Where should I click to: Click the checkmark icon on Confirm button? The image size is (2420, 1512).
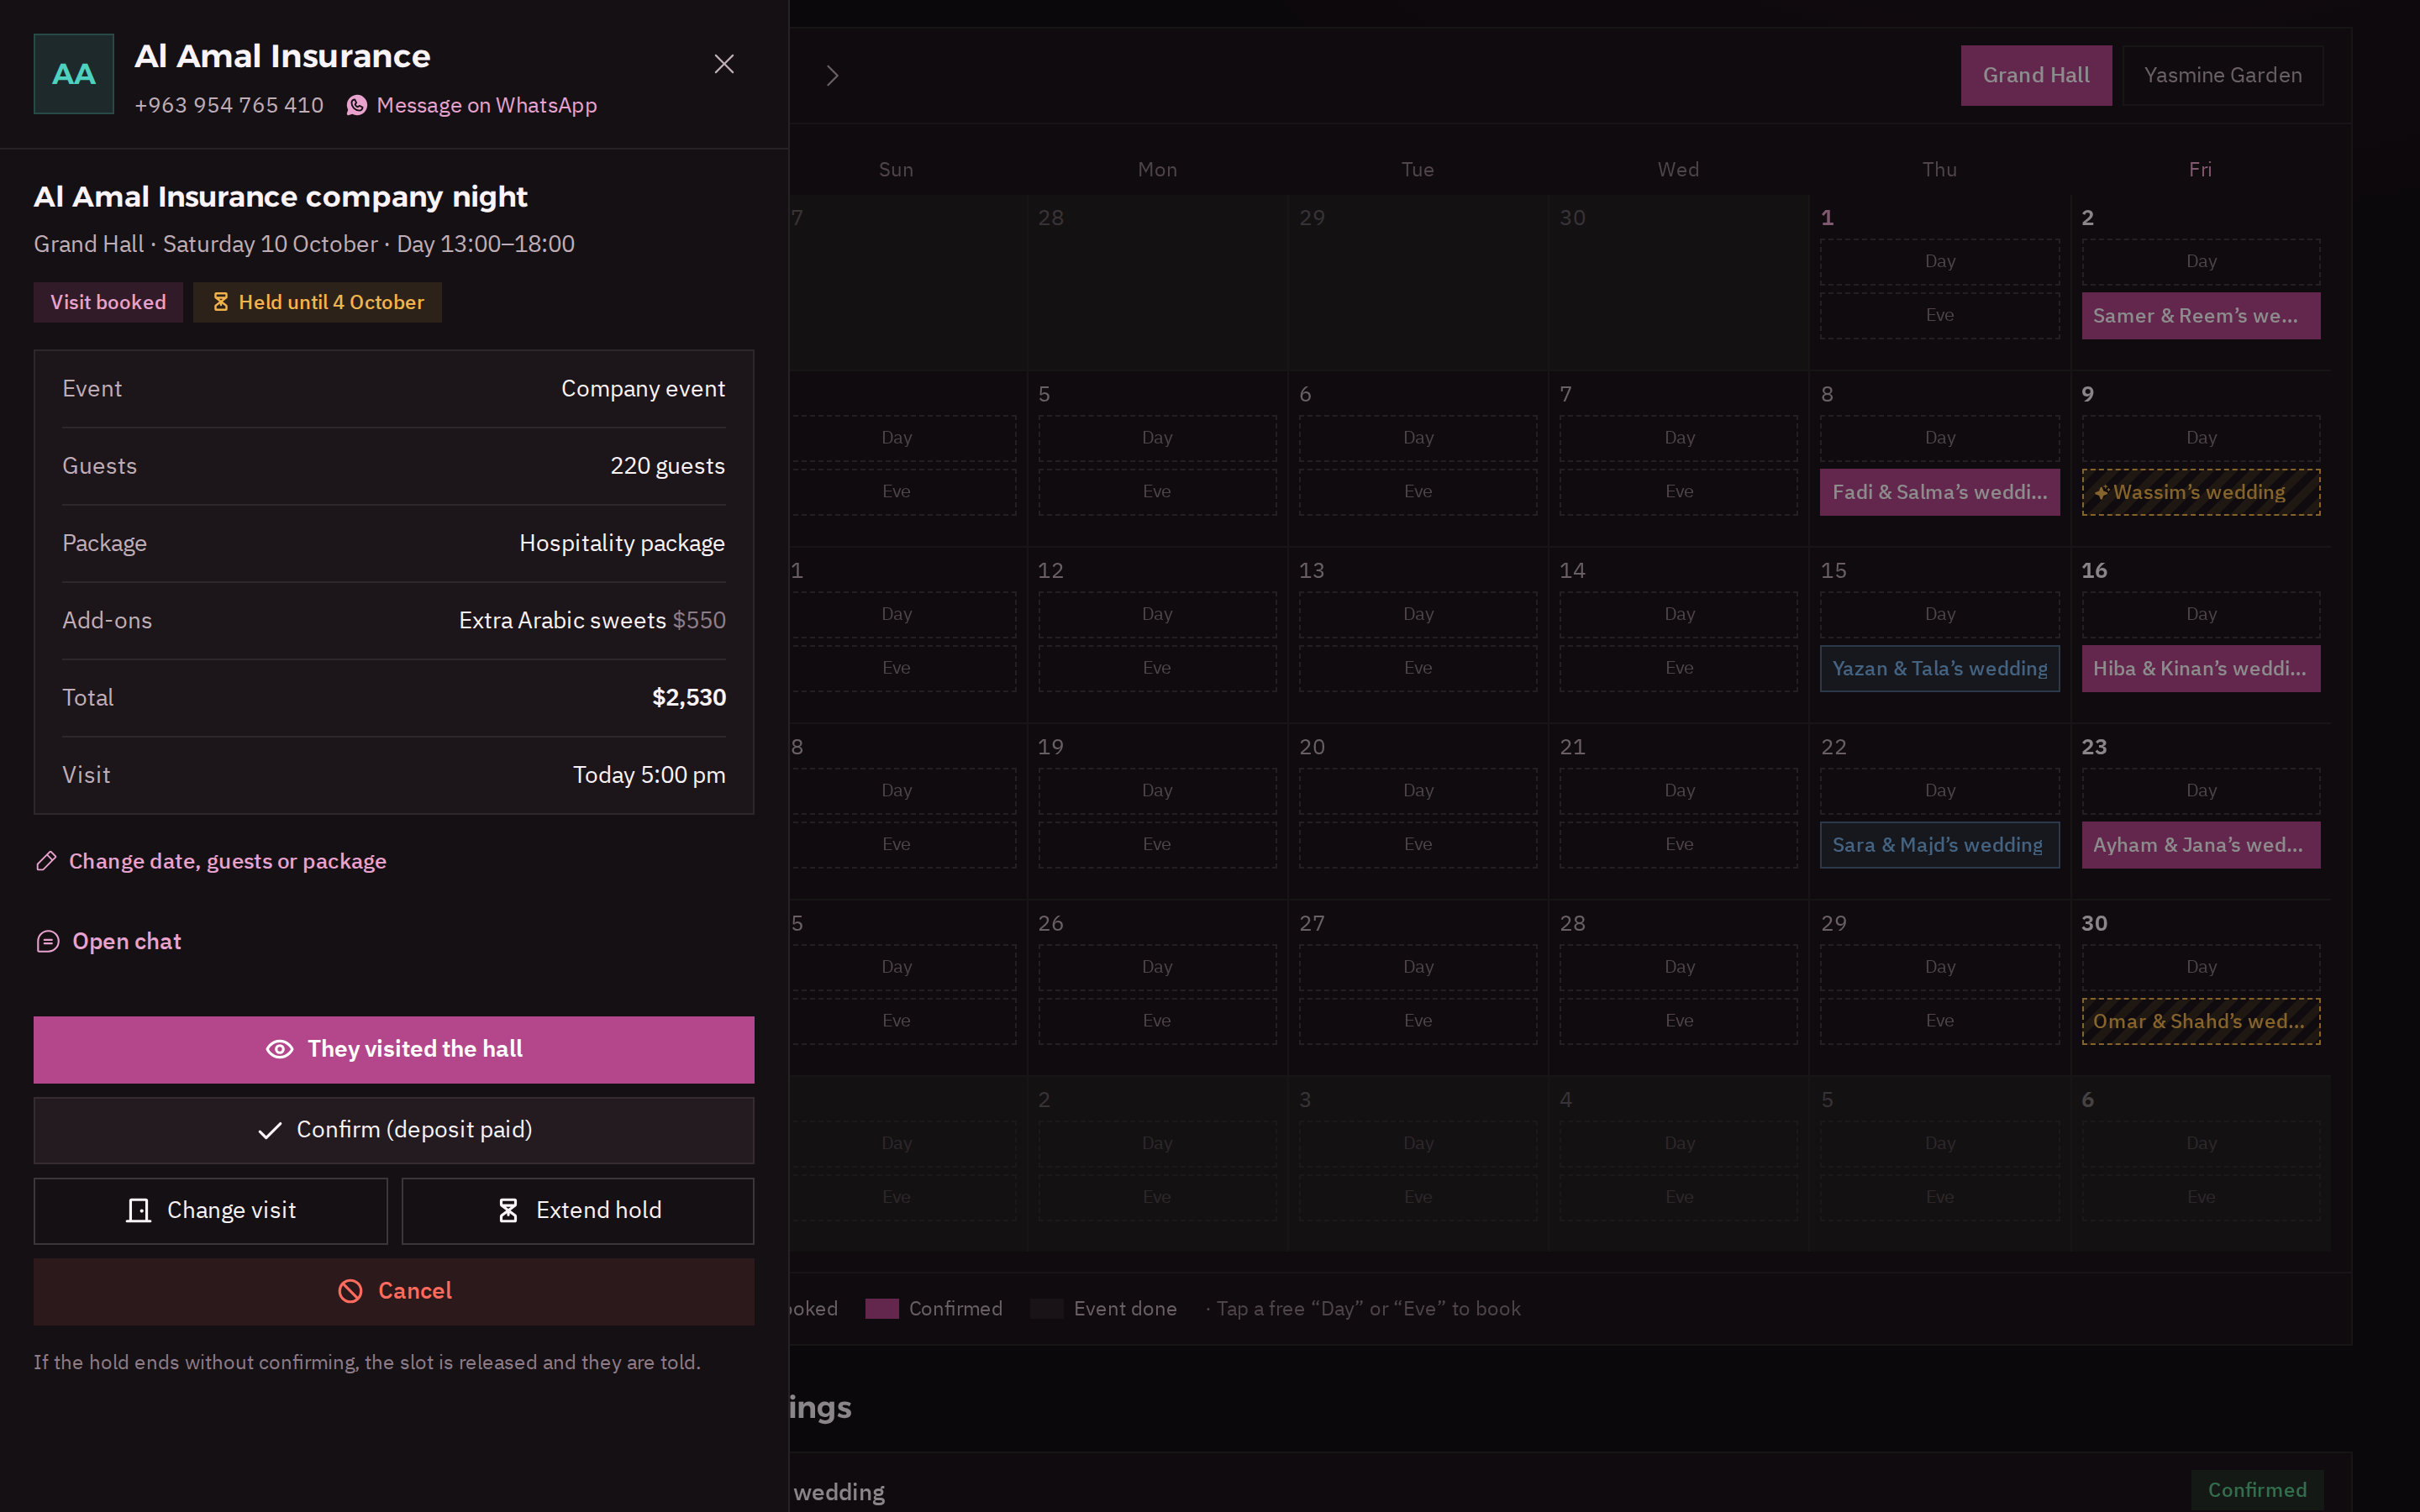270,1130
